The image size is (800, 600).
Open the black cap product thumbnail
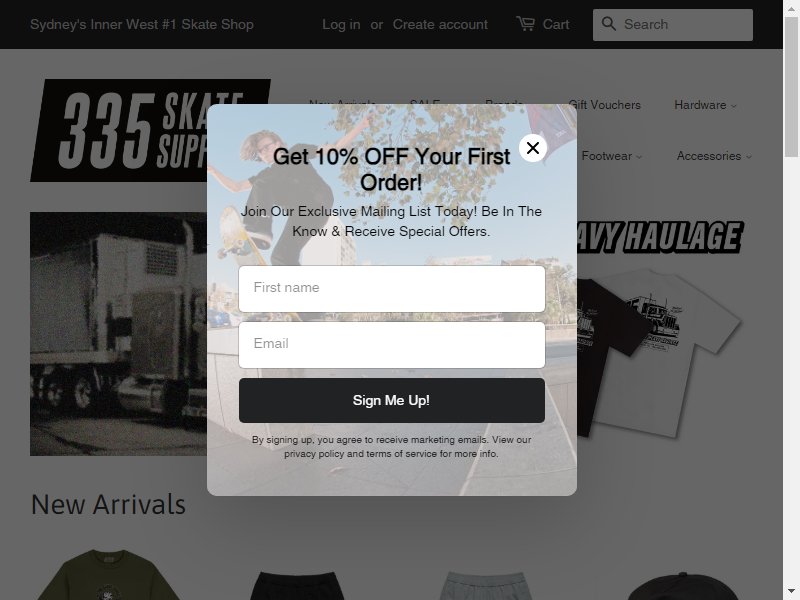coord(684,586)
